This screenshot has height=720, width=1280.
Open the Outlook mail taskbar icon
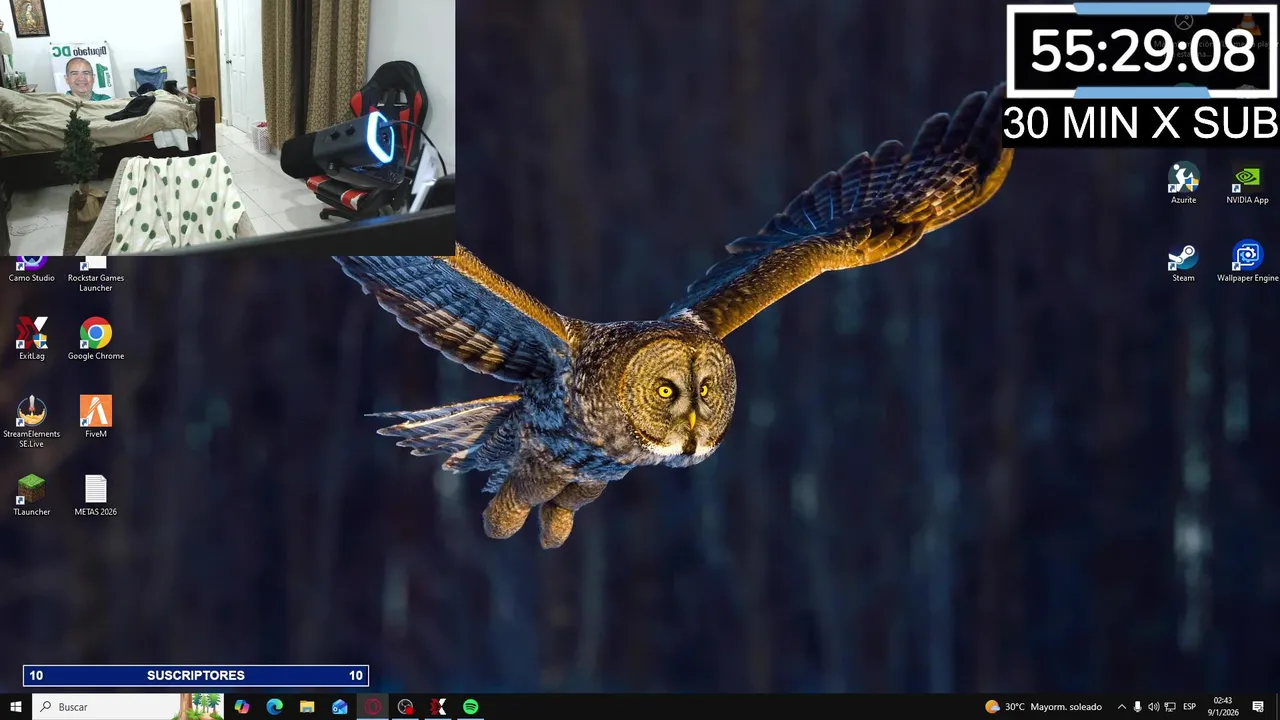[x=340, y=707]
